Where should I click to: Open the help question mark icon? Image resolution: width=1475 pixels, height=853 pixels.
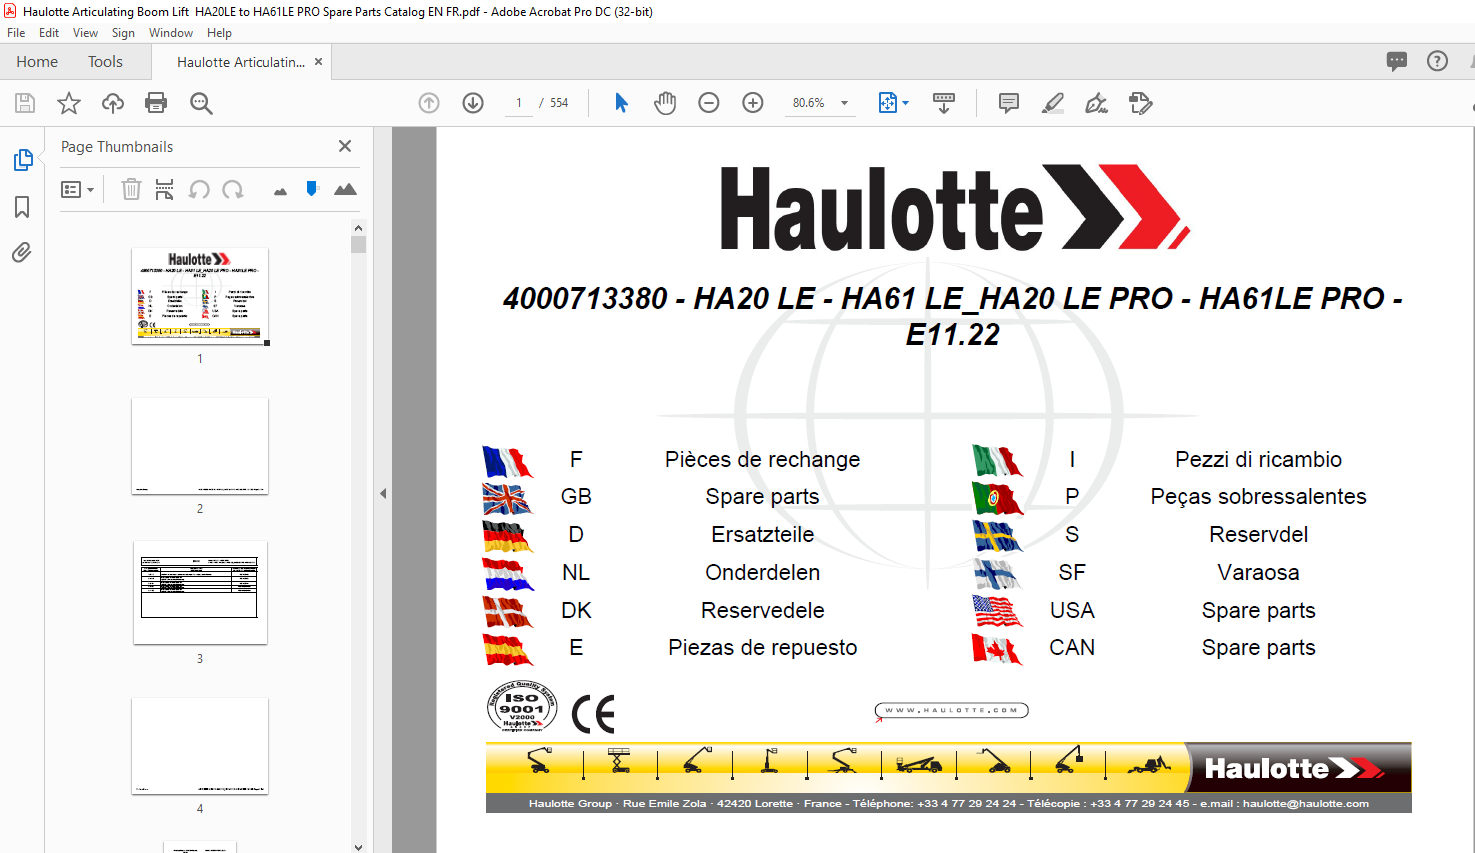point(1437,61)
